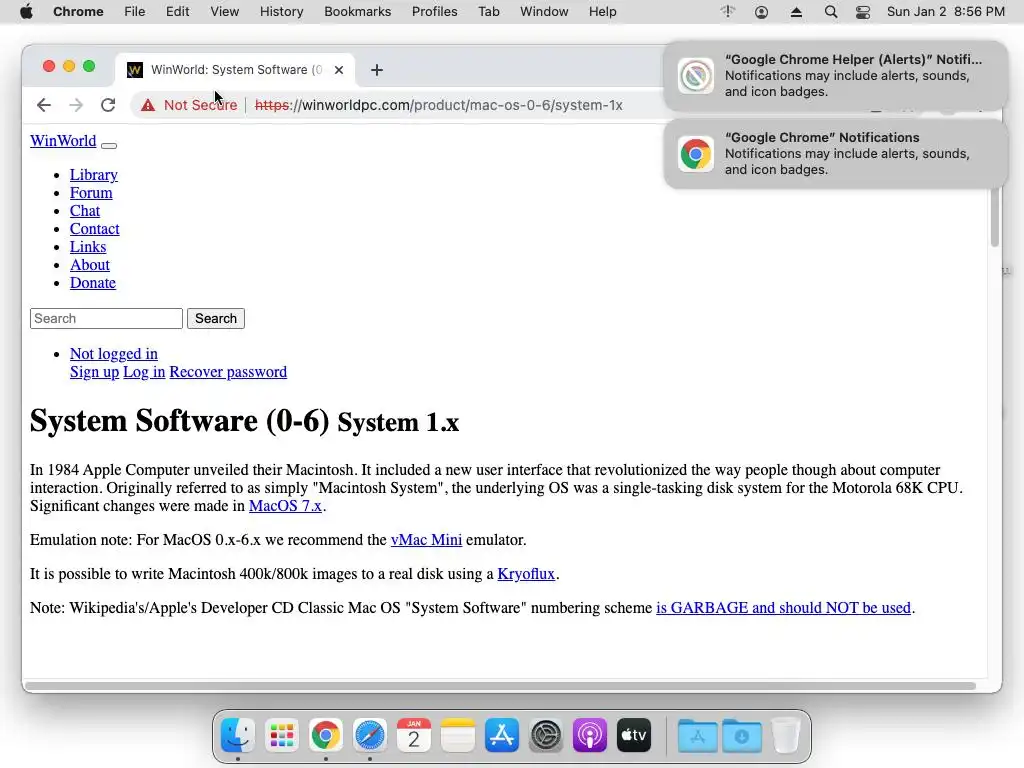Open Notes from the Dock
The image size is (1024, 768).
458,735
